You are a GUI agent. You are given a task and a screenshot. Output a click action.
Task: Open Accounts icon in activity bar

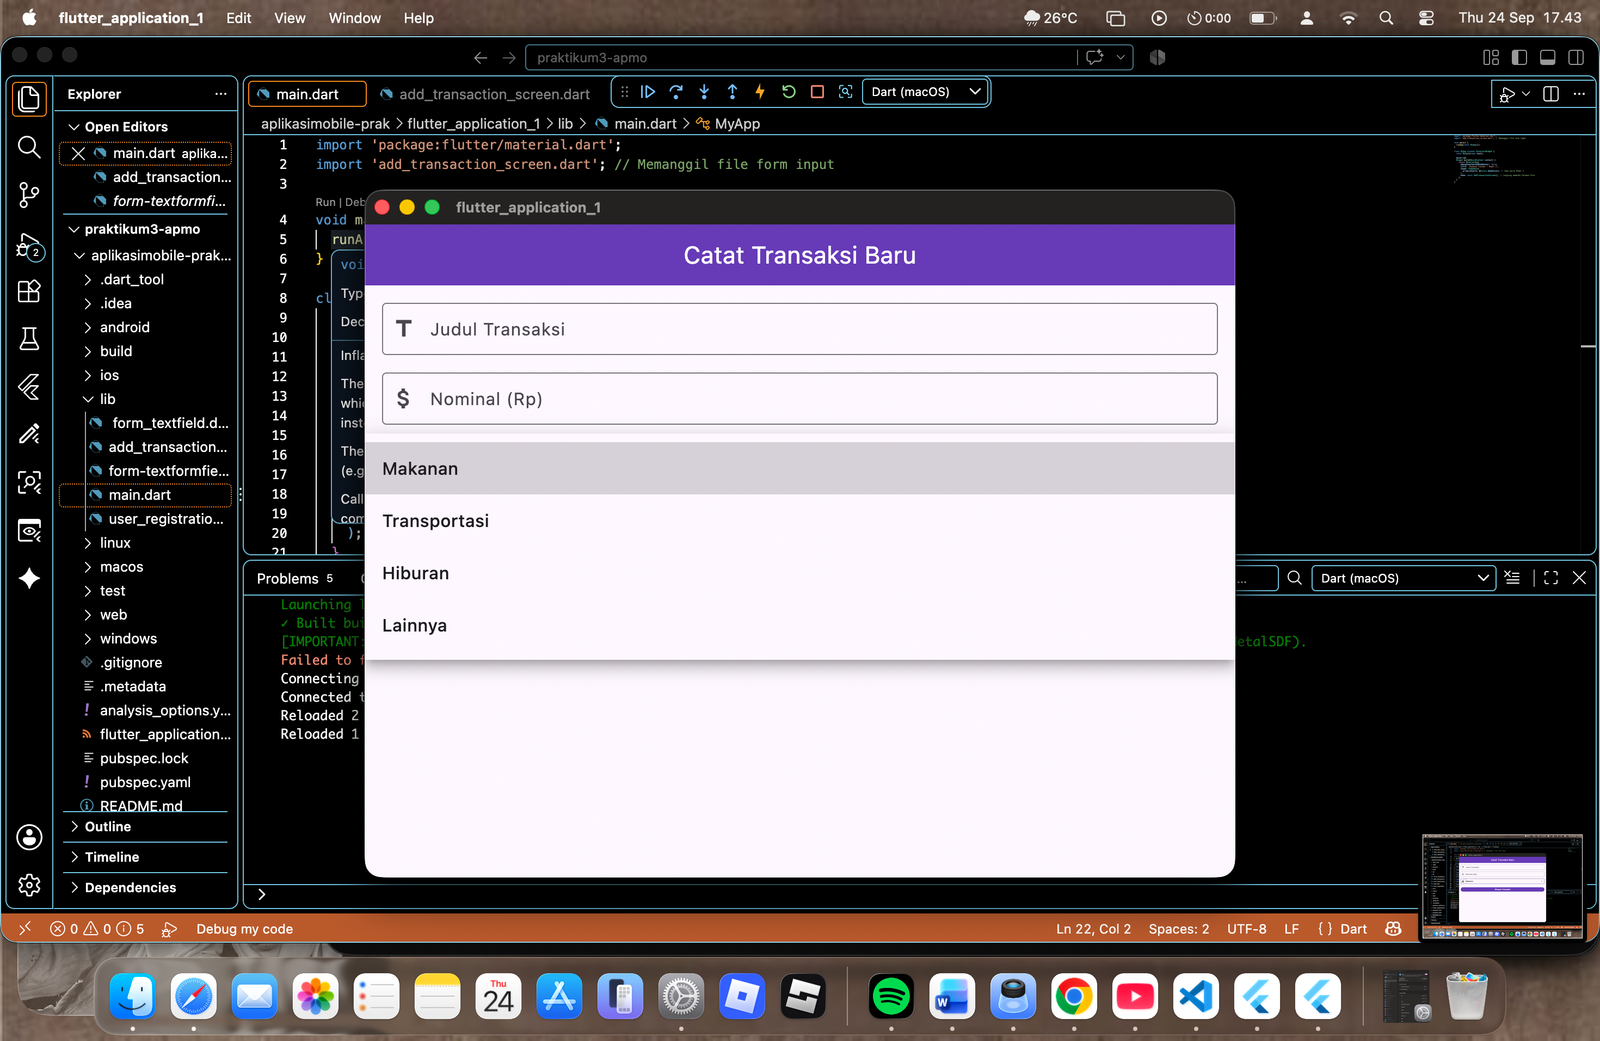click(29, 837)
